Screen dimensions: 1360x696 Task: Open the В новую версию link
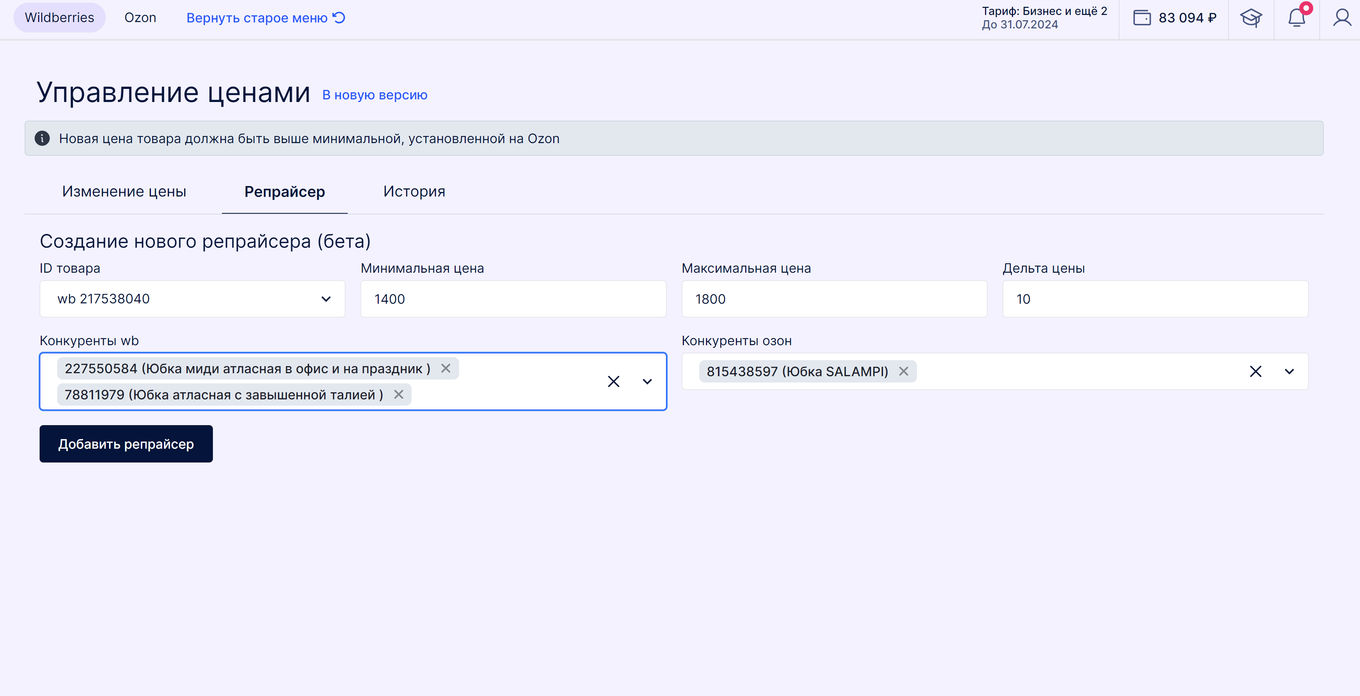[x=374, y=95]
